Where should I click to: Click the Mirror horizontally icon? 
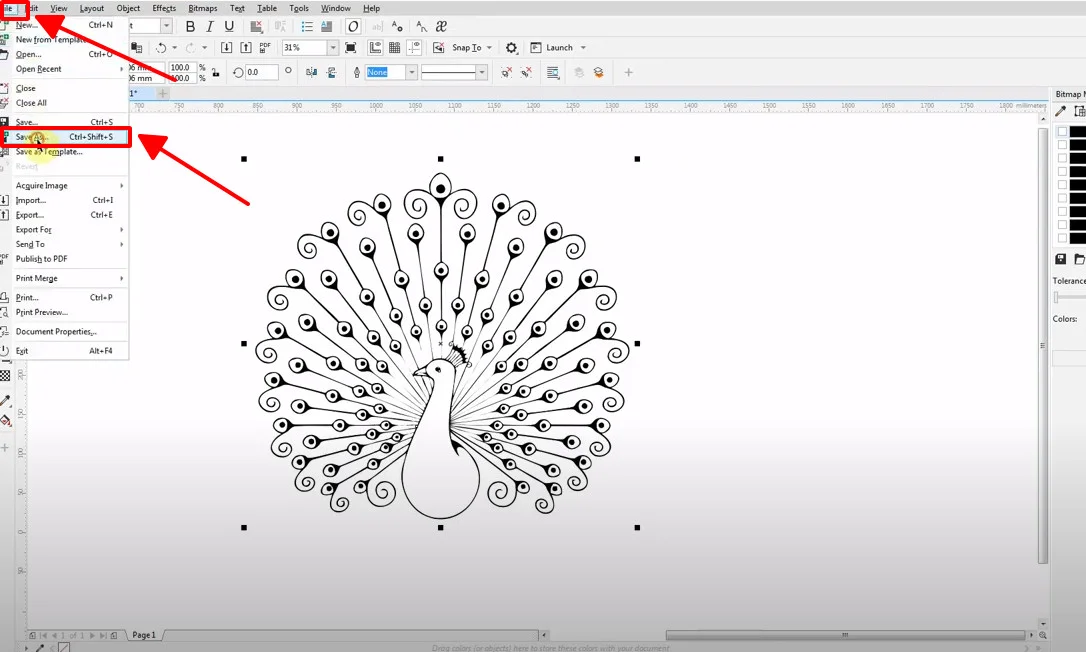coord(312,72)
